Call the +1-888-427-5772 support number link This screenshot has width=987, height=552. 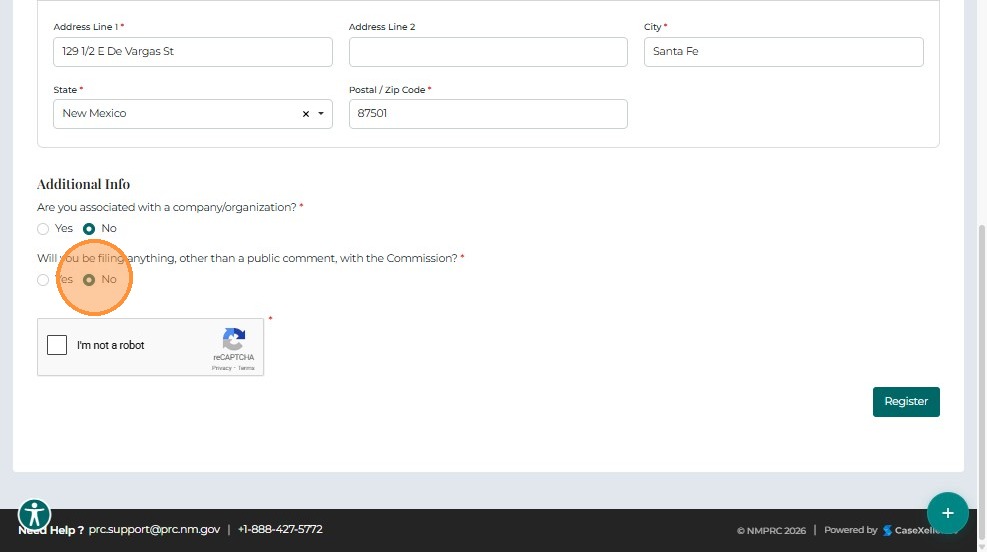(x=280, y=529)
